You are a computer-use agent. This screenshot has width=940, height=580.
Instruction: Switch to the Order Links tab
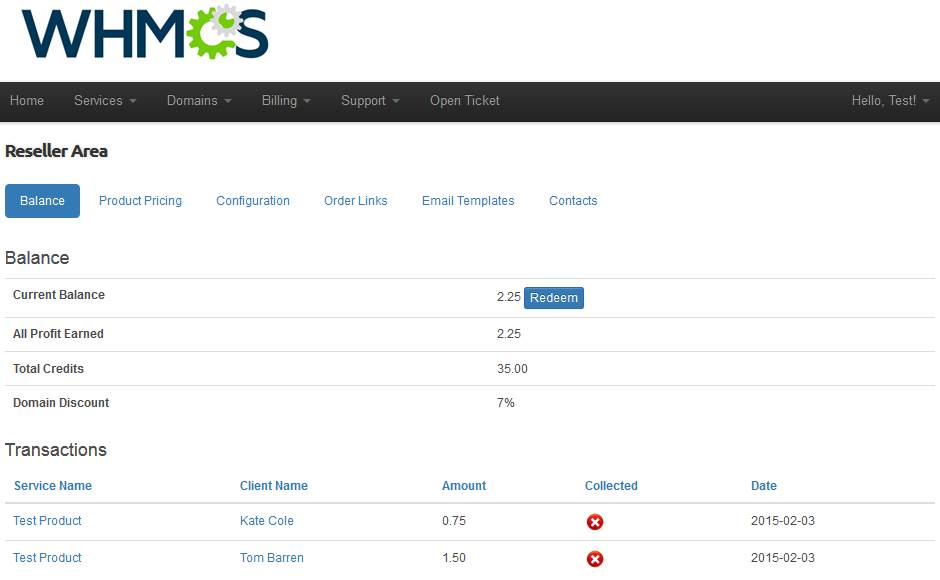pyautogui.click(x=355, y=201)
